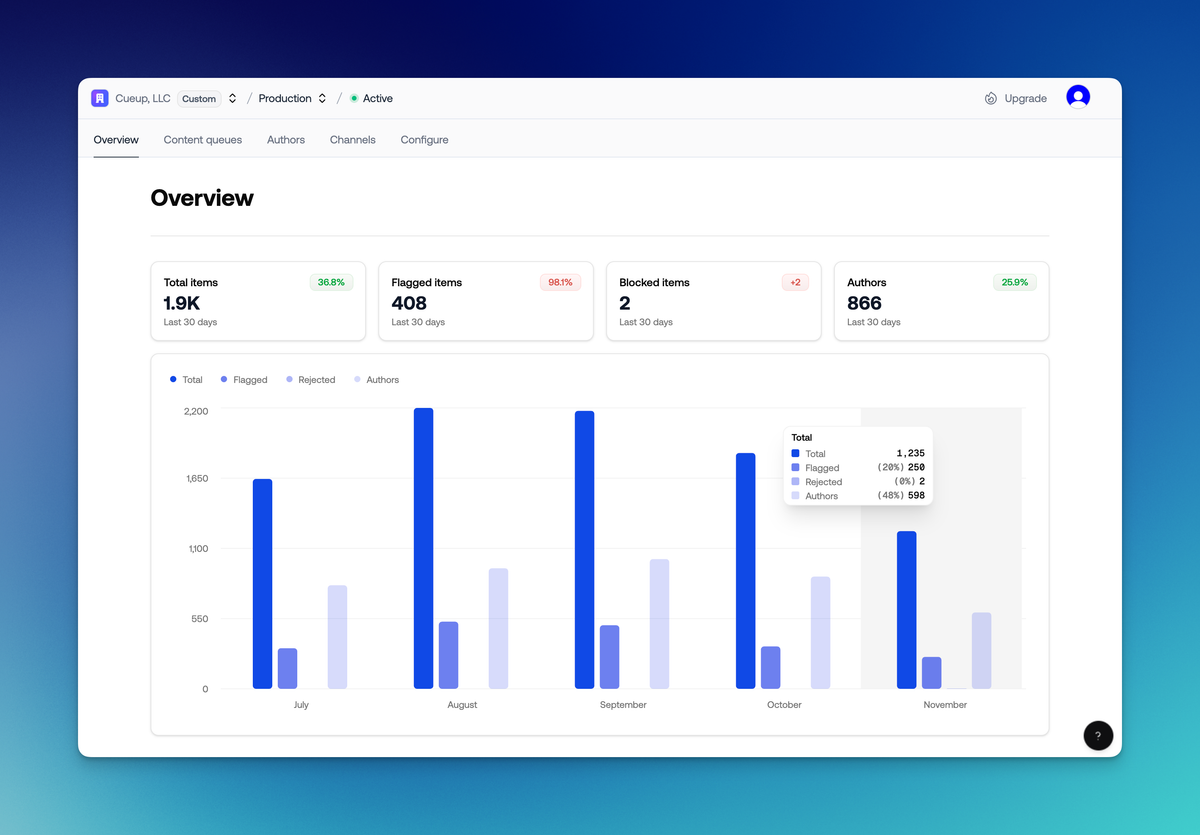Click the Total legend dot in the chart
Screen dimensions: 1200x835
173,379
